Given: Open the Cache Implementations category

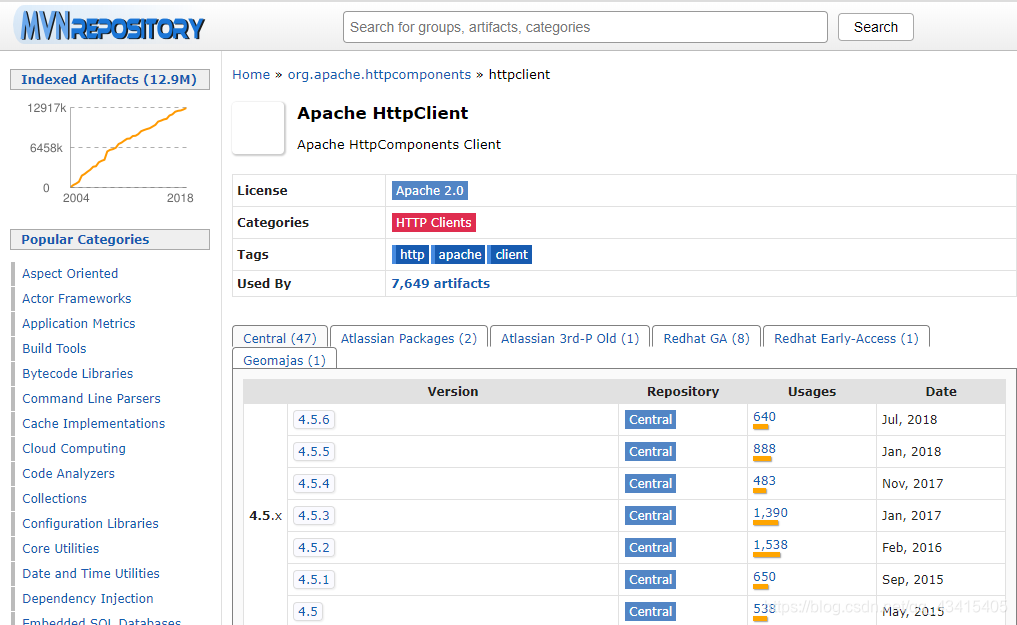Looking at the screenshot, I should pyautogui.click(x=93, y=423).
